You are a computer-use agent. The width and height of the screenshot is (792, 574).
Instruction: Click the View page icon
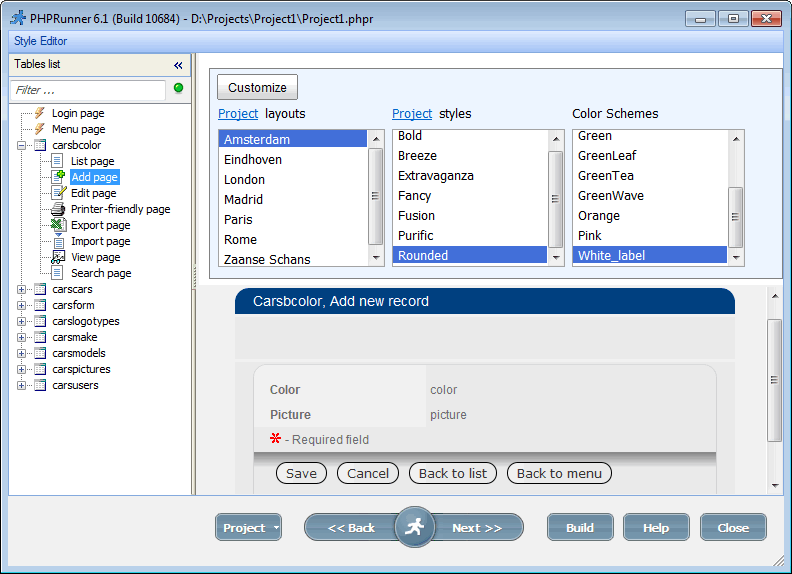point(58,257)
